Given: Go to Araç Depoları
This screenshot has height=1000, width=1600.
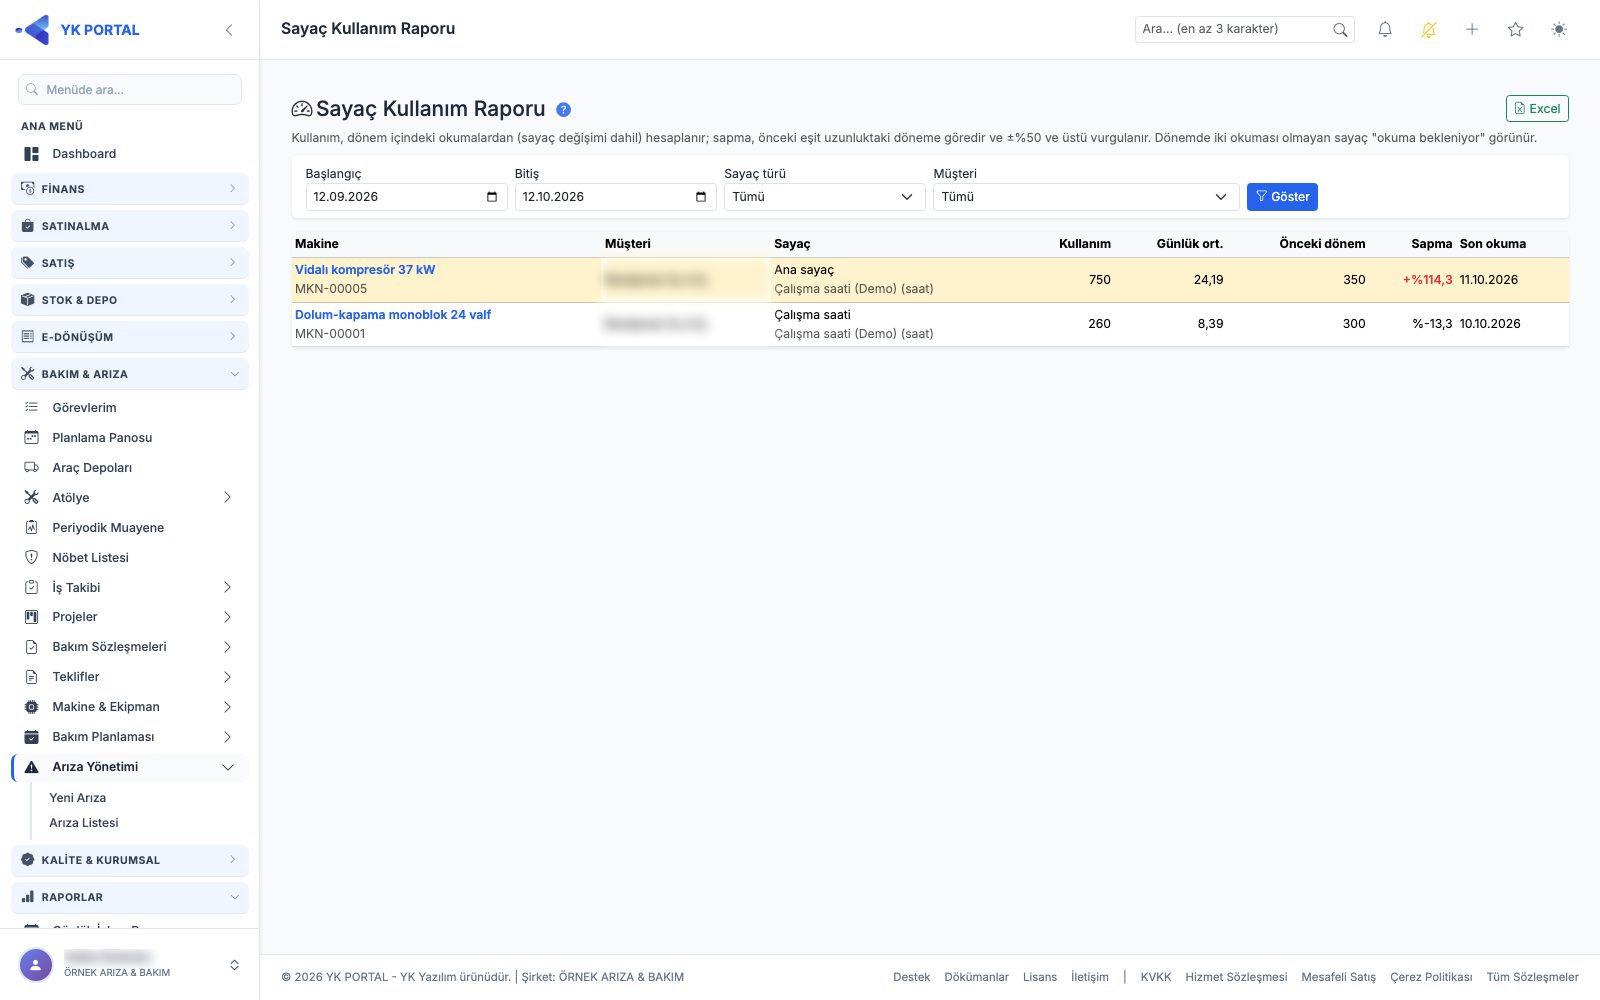Looking at the screenshot, I should pyautogui.click(x=130, y=468).
